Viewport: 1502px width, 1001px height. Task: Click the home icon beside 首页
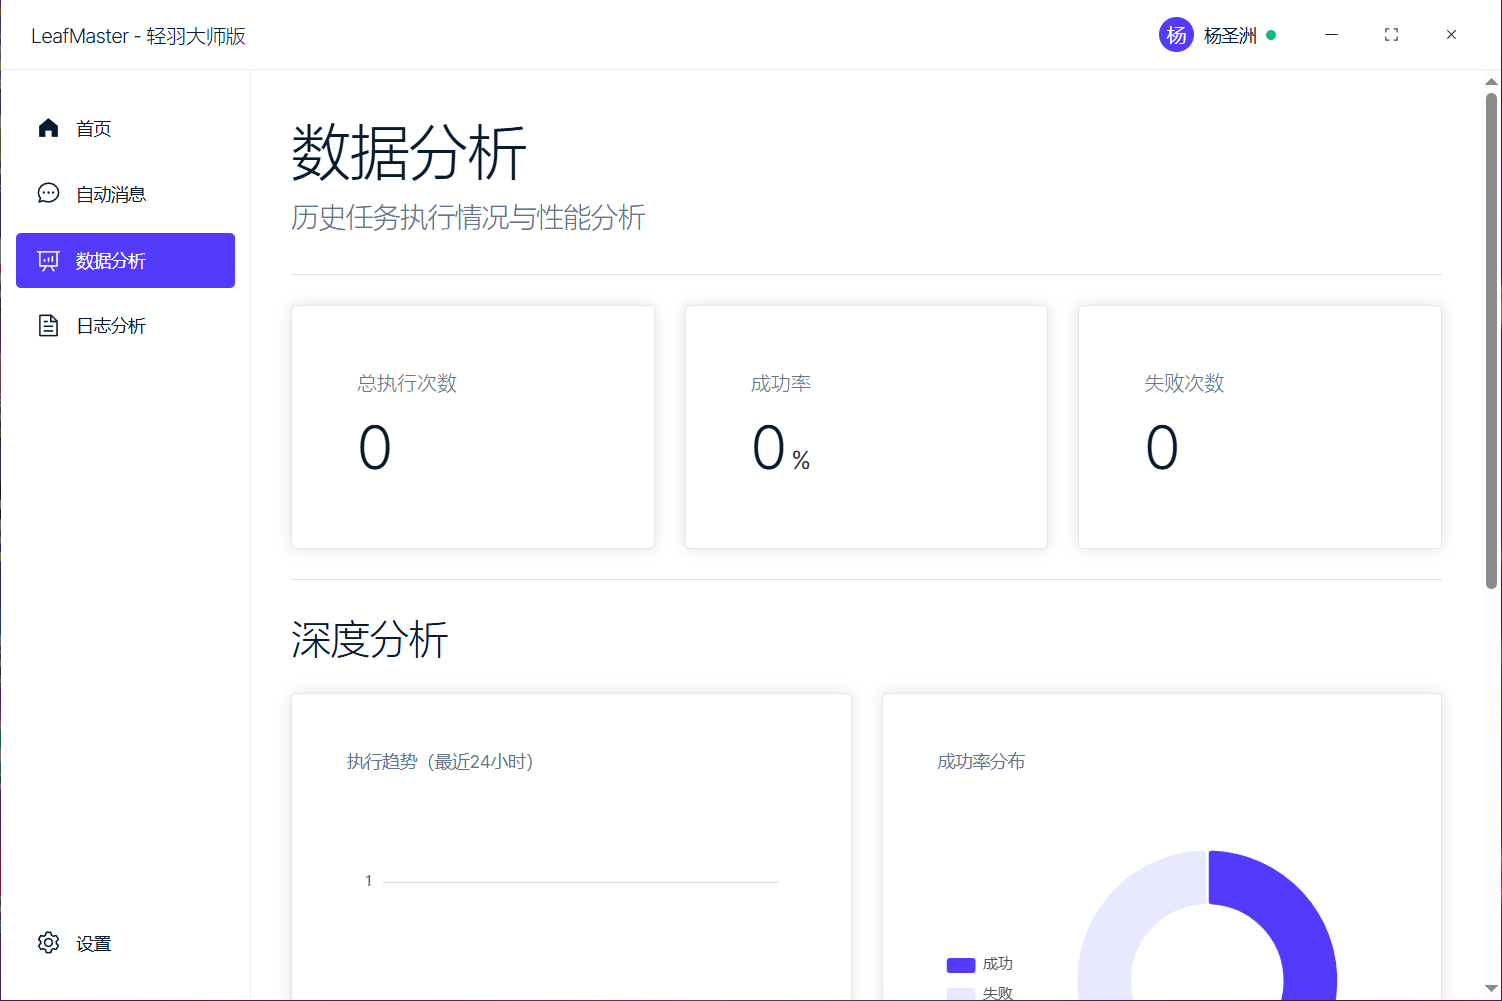coord(48,128)
